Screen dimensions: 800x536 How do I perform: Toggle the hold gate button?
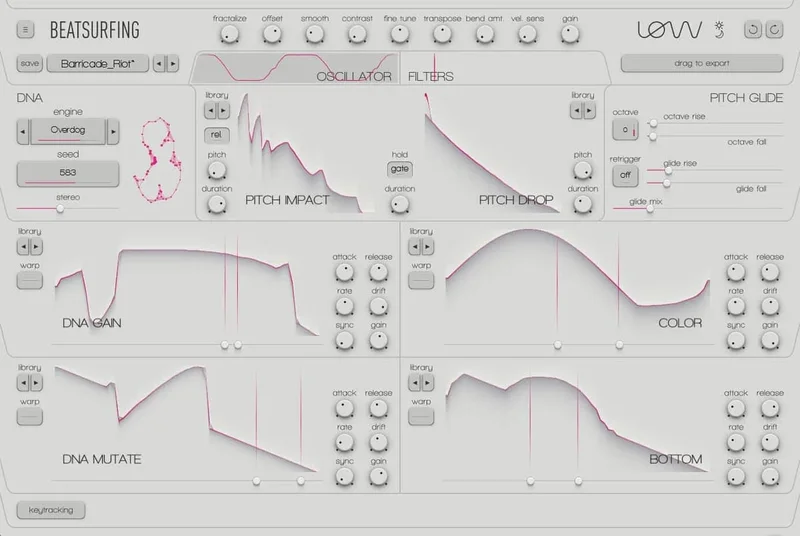(x=399, y=169)
